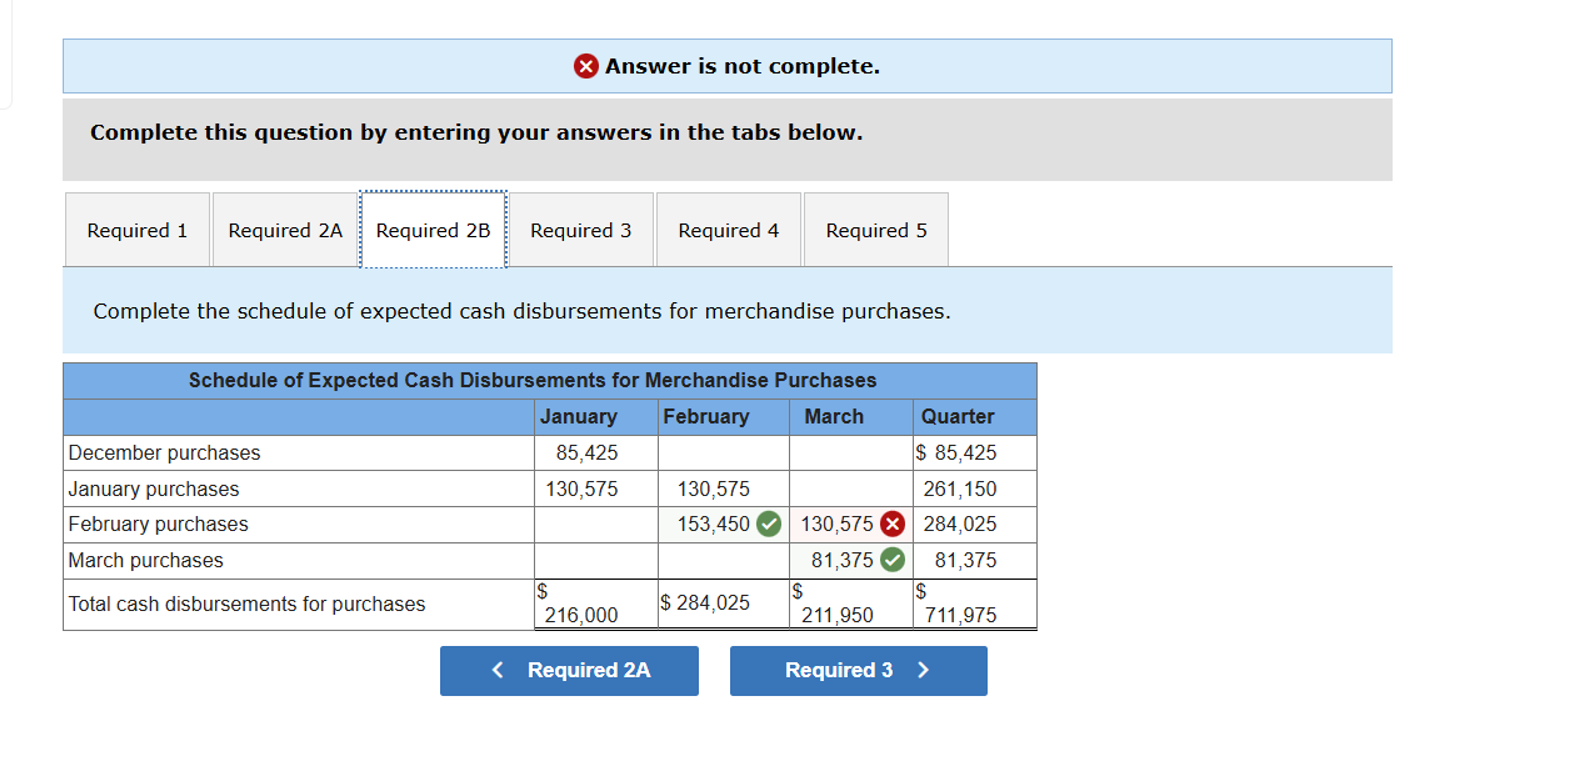
Task: Click empty January cell in February purchases row
Action: [596, 524]
